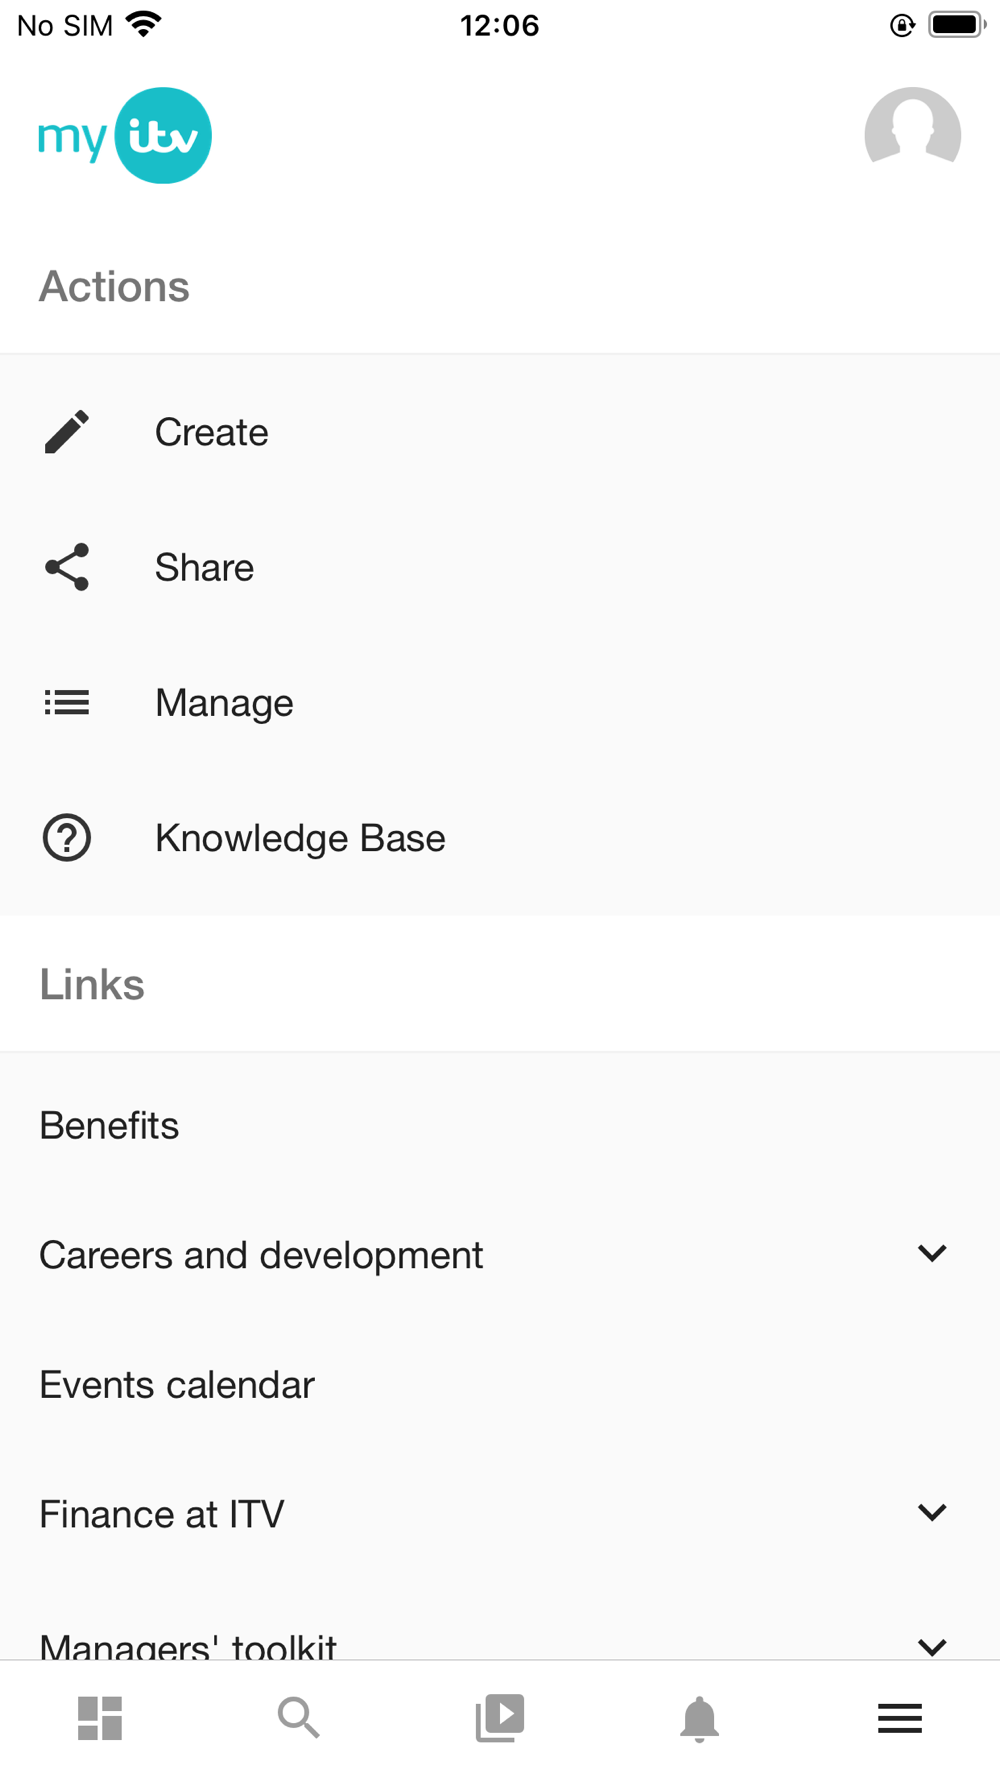The height and width of the screenshot is (1778, 1000).
Task: Expand Finance at ITV chevron
Action: (x=932, y=1512)
